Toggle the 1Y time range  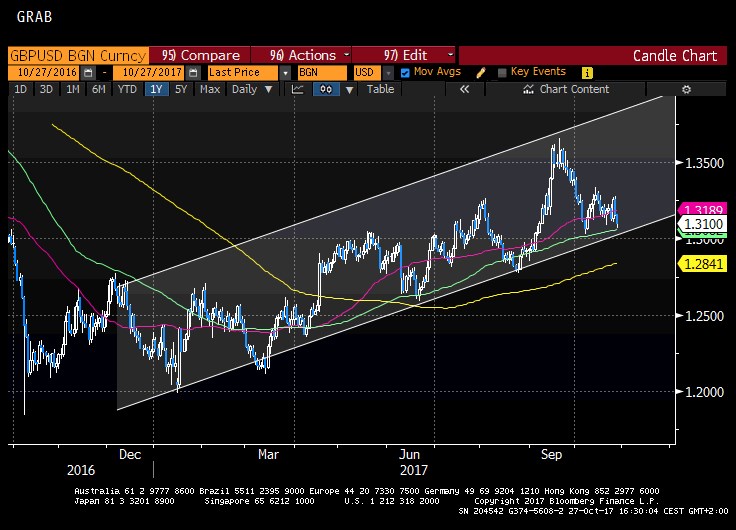tap(155, 90)
